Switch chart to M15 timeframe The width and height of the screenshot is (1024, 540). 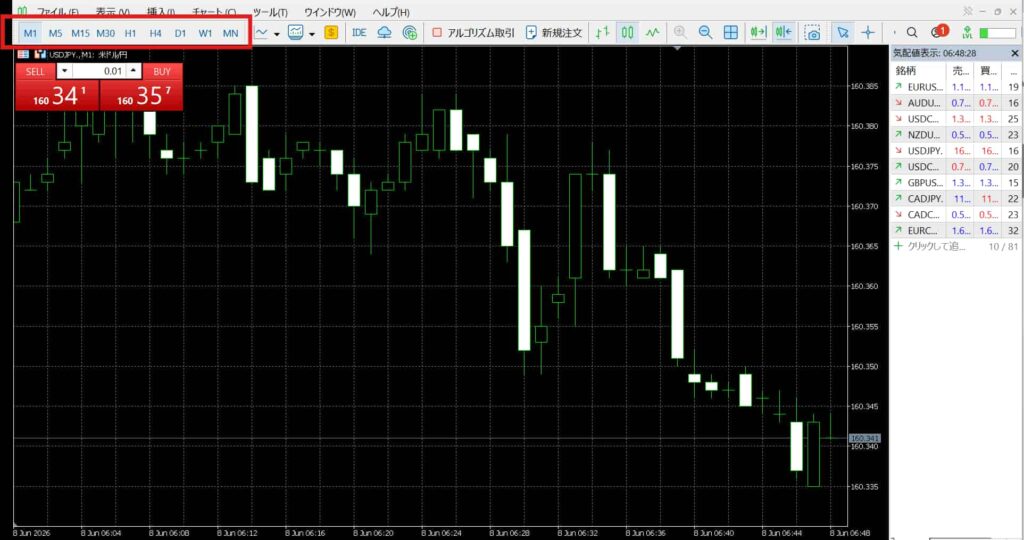80,33
